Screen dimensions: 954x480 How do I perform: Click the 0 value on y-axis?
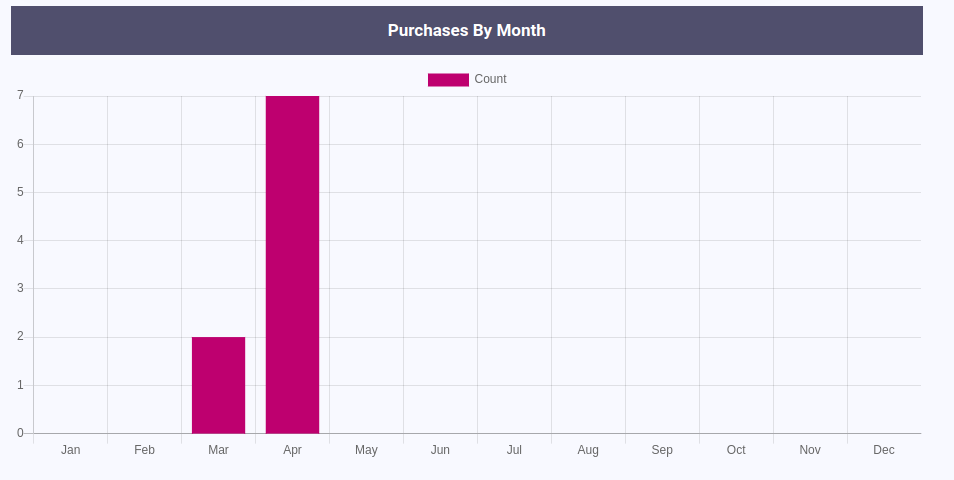[20, 433]
